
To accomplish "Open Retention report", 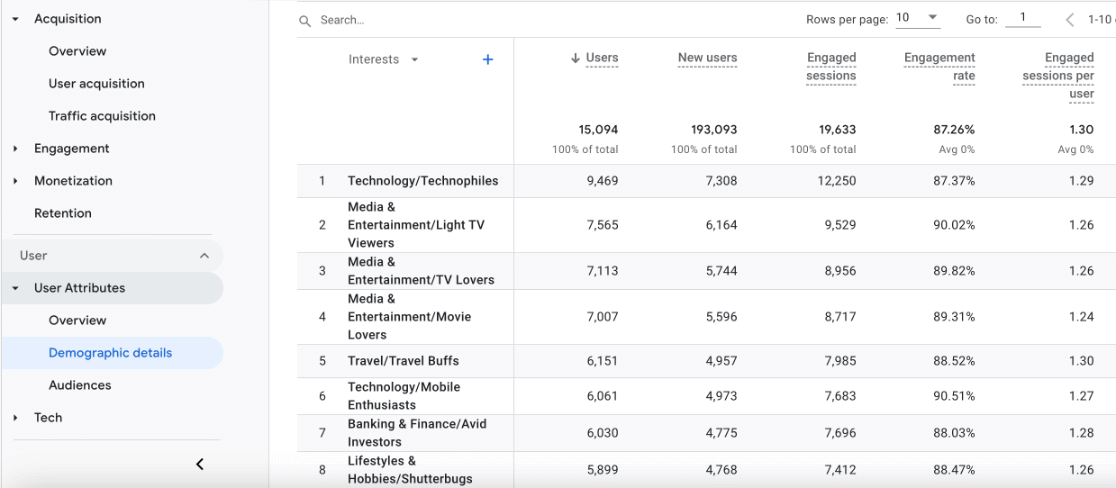I will [x=63, y=213].
